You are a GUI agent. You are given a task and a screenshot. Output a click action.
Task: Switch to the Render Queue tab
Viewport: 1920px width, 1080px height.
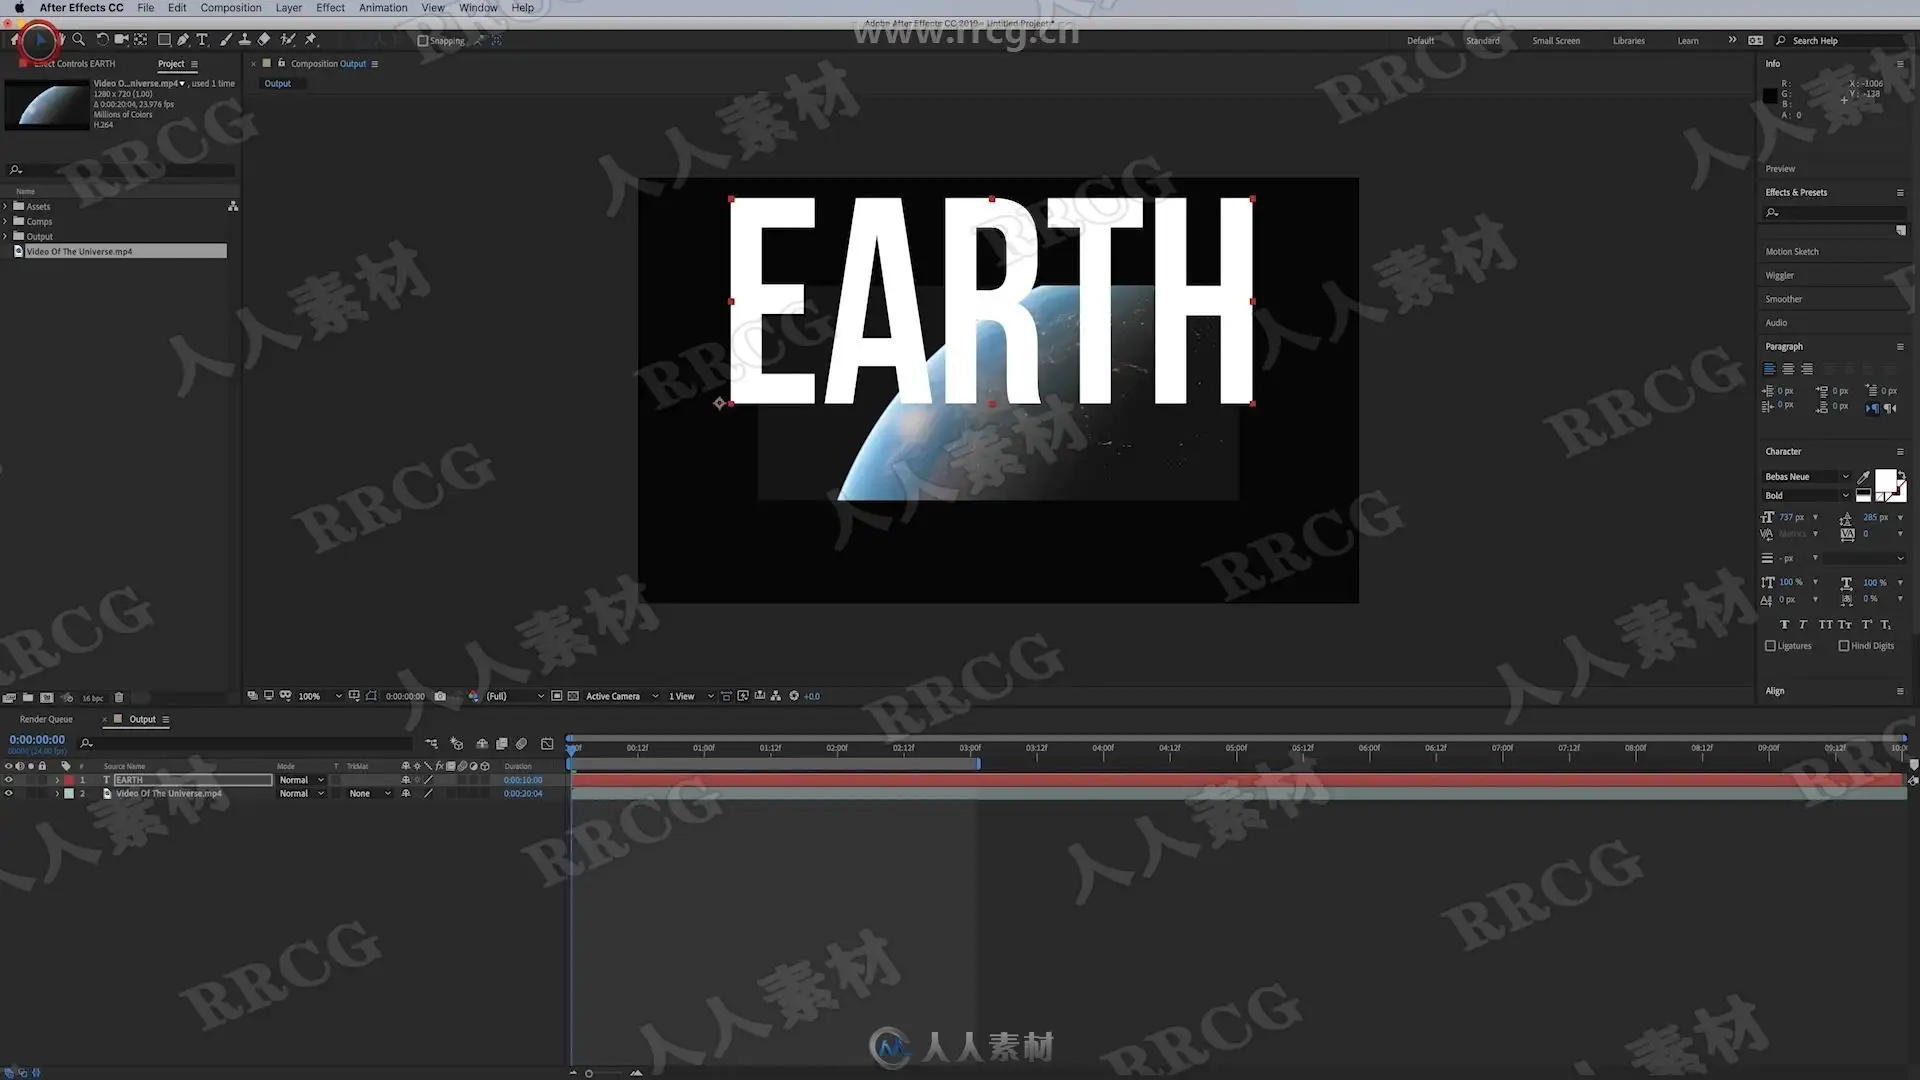click(x=46, y=719)
